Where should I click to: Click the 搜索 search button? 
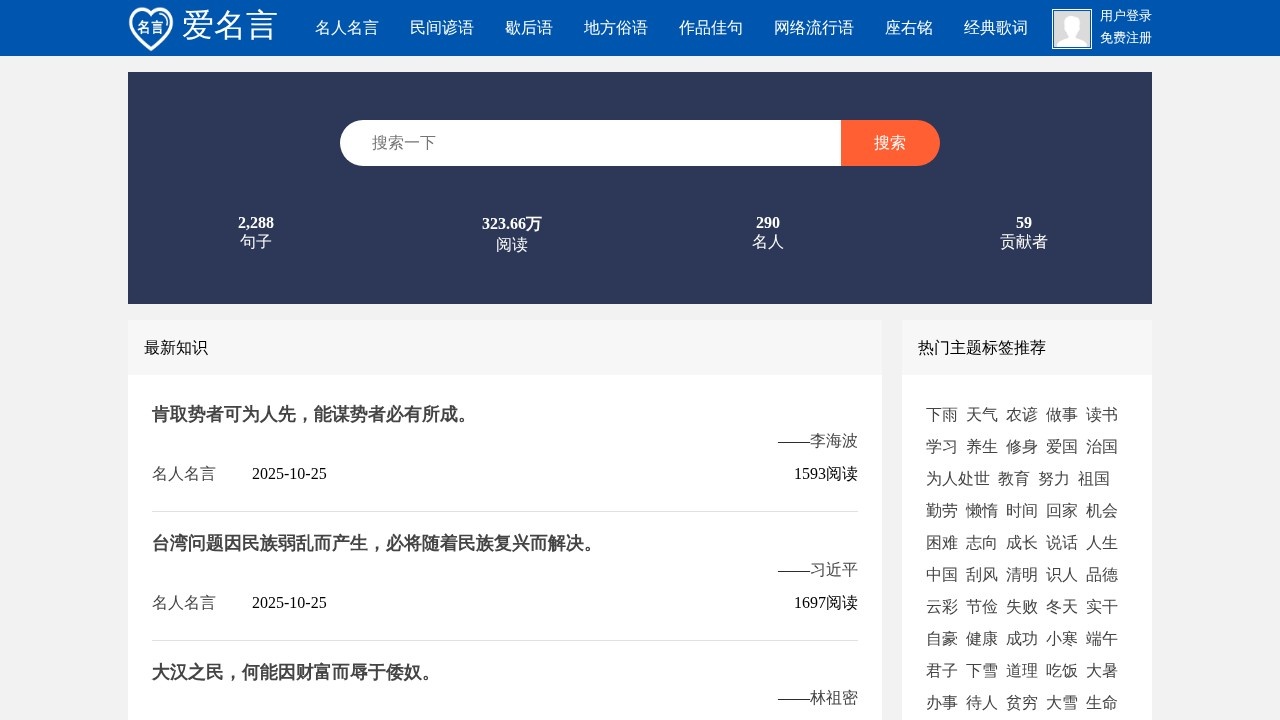tap(889, 142)
